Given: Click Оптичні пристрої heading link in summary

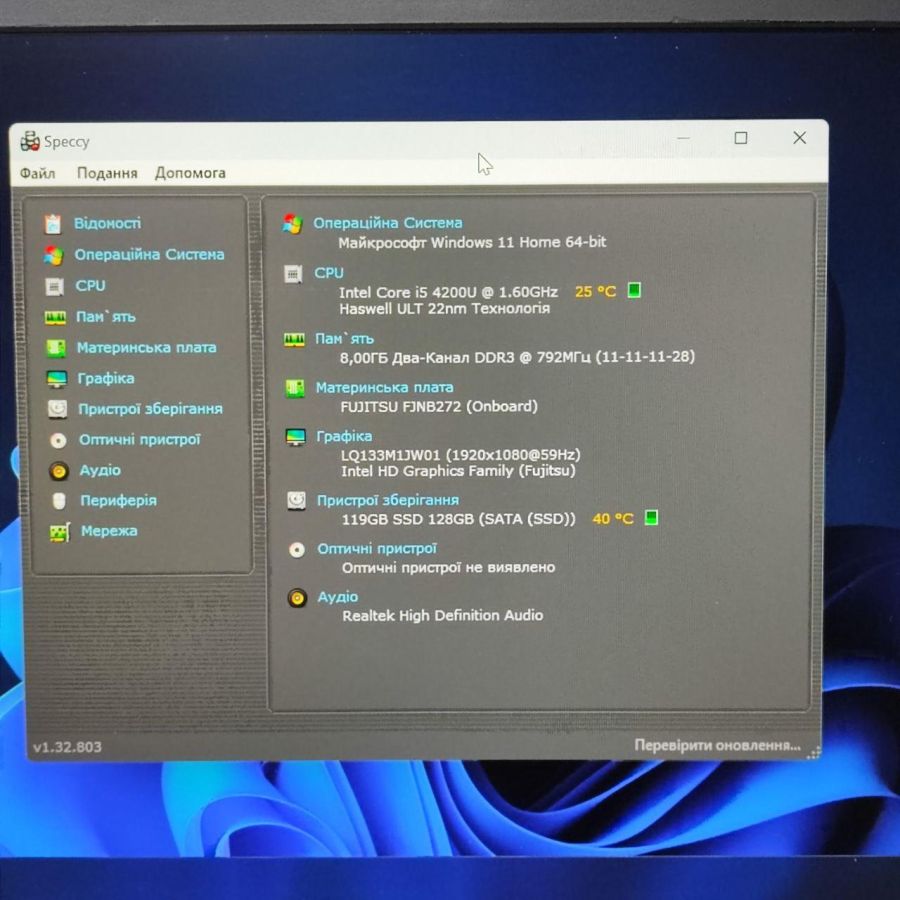Looking at the screenshot, I should [x=377, y=549].
